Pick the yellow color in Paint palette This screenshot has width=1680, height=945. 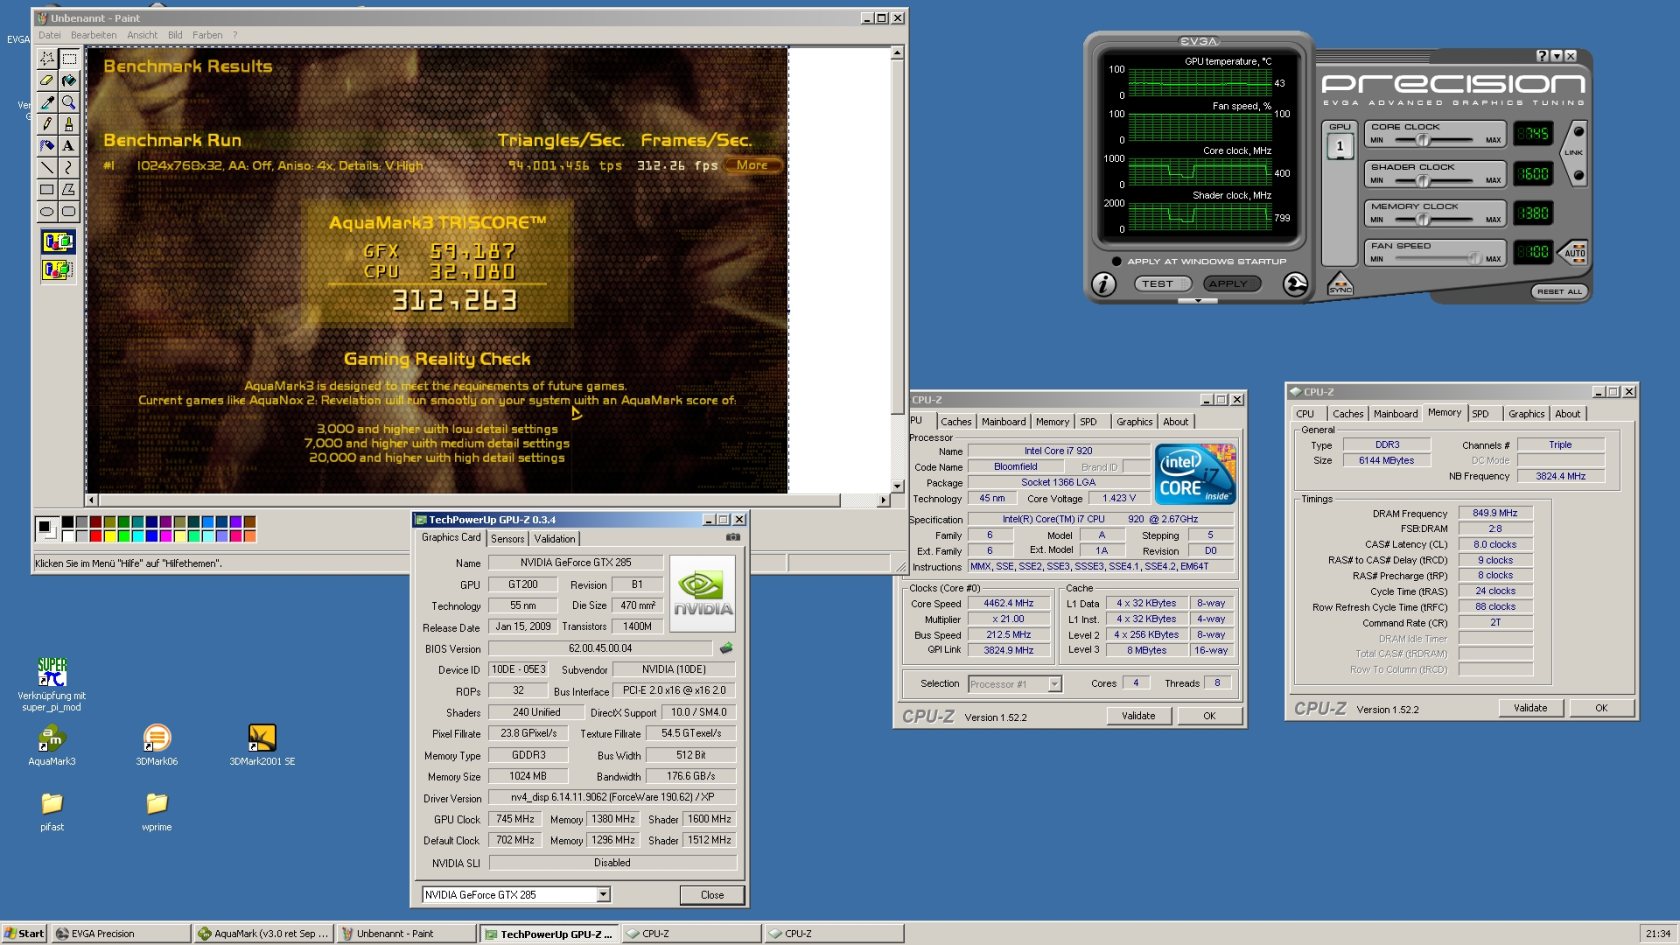click(110, 536)
